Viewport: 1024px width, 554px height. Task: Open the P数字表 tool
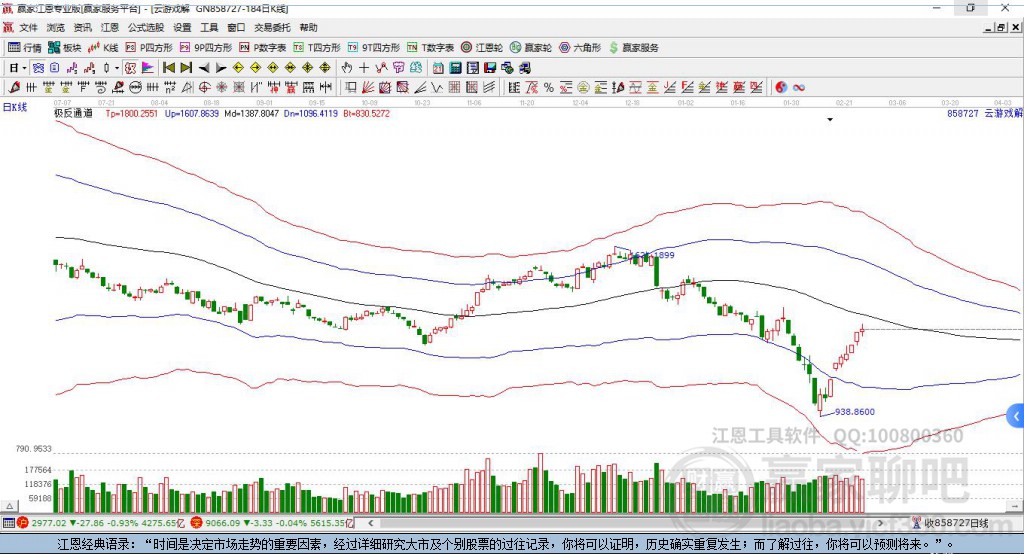[263, 48]
